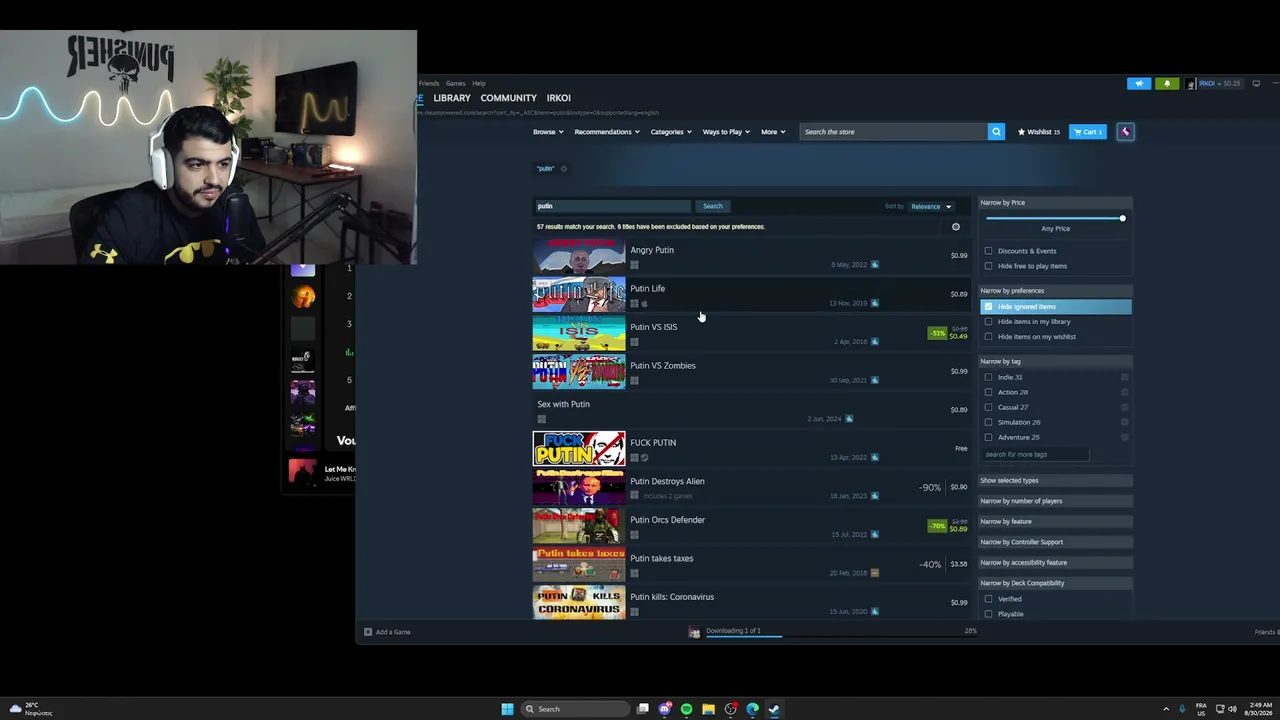Image resolution: width=1280 pixels, height=720 pixels.
Task: Open the Friends menu
Action: click(x=429, y=83)
